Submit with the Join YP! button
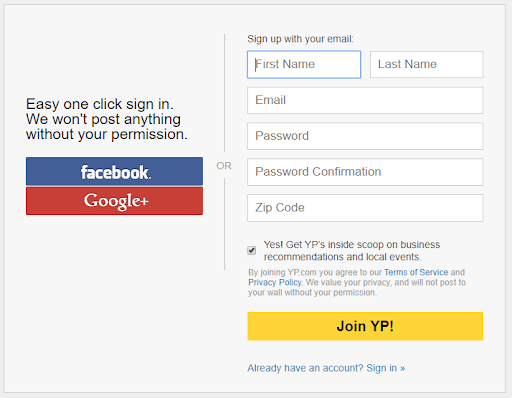This screenshot has width=512, height=398. pyautogui.click(x=365, y=326)
